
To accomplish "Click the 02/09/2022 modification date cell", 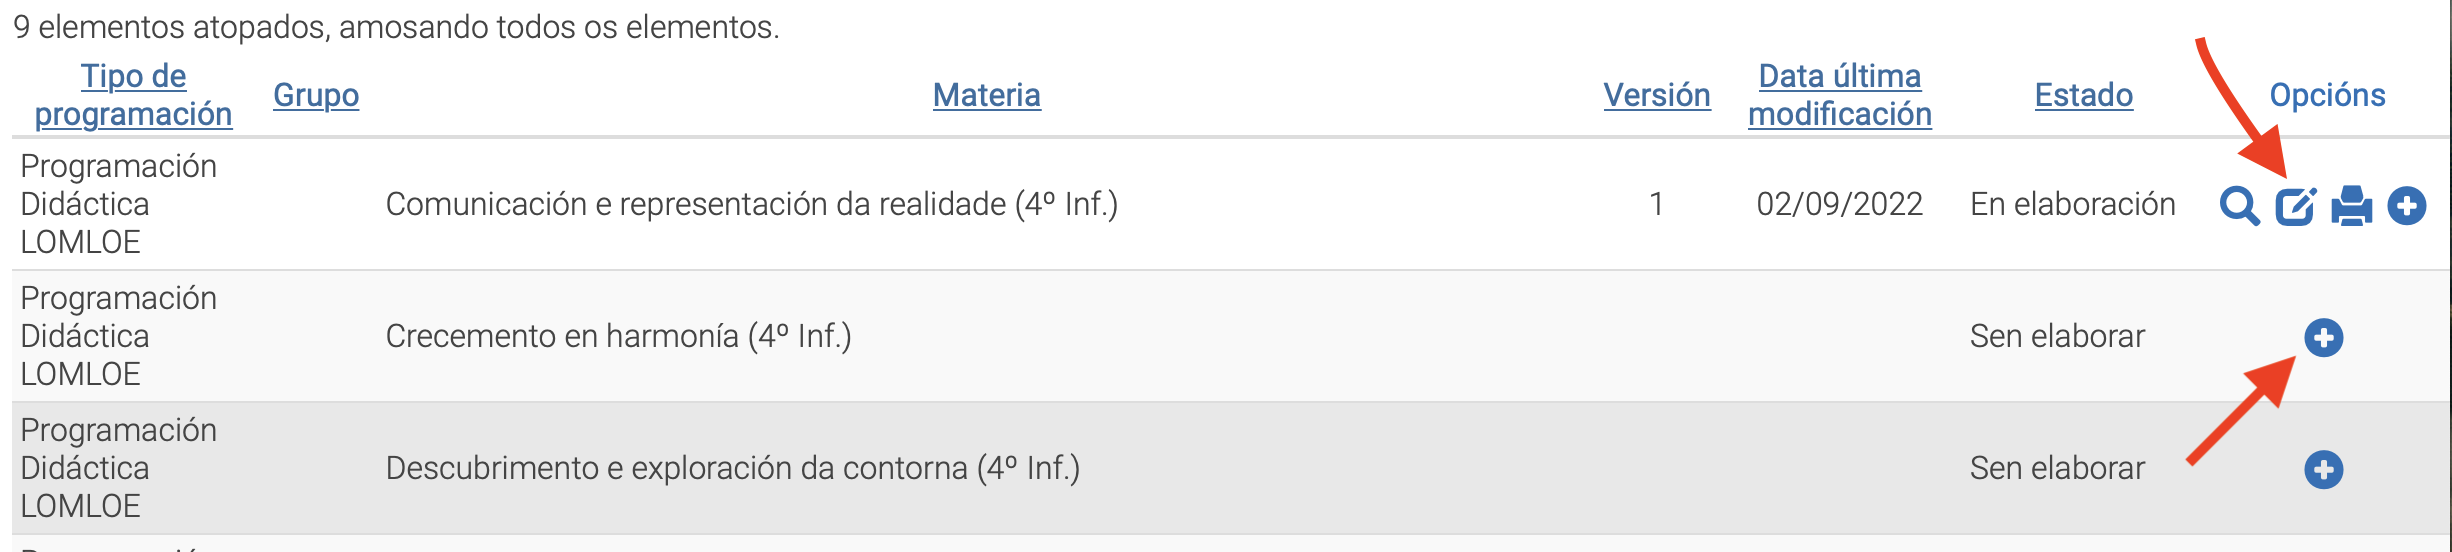I will point(1840,204).
